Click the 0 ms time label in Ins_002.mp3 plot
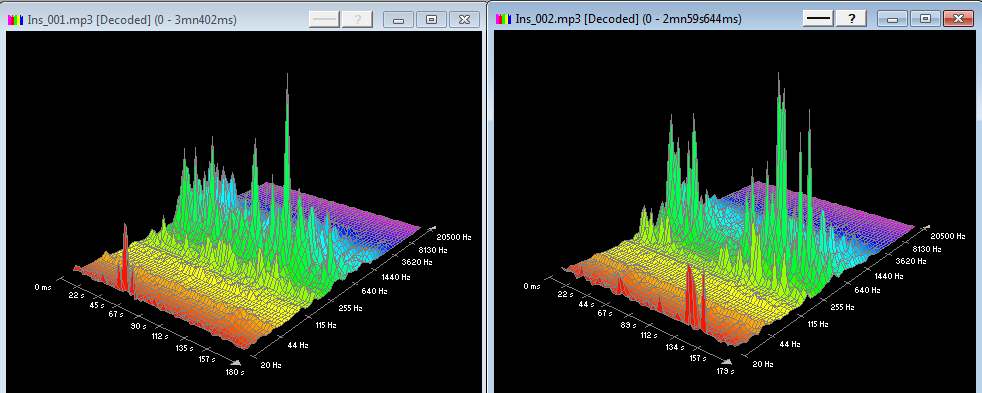This screenshot has height=393, width=982. point(531,286)
